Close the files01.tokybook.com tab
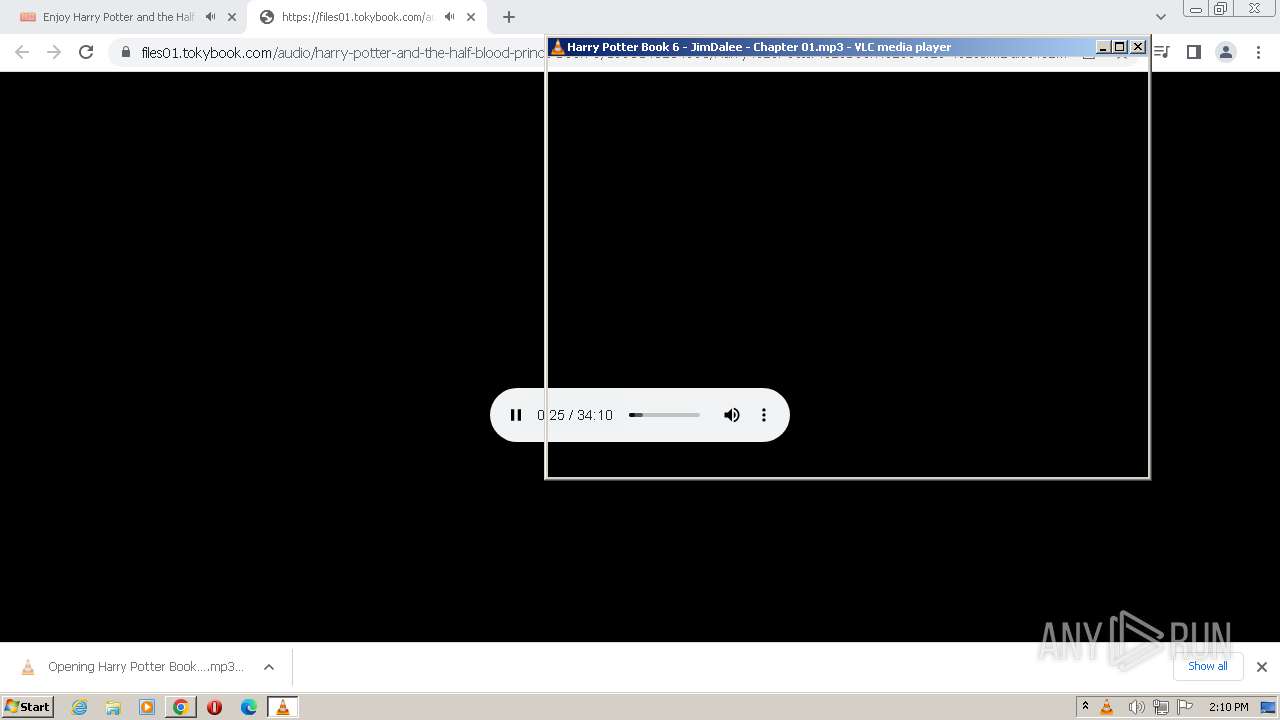The image size is (1280, 720). pos(471,17)
